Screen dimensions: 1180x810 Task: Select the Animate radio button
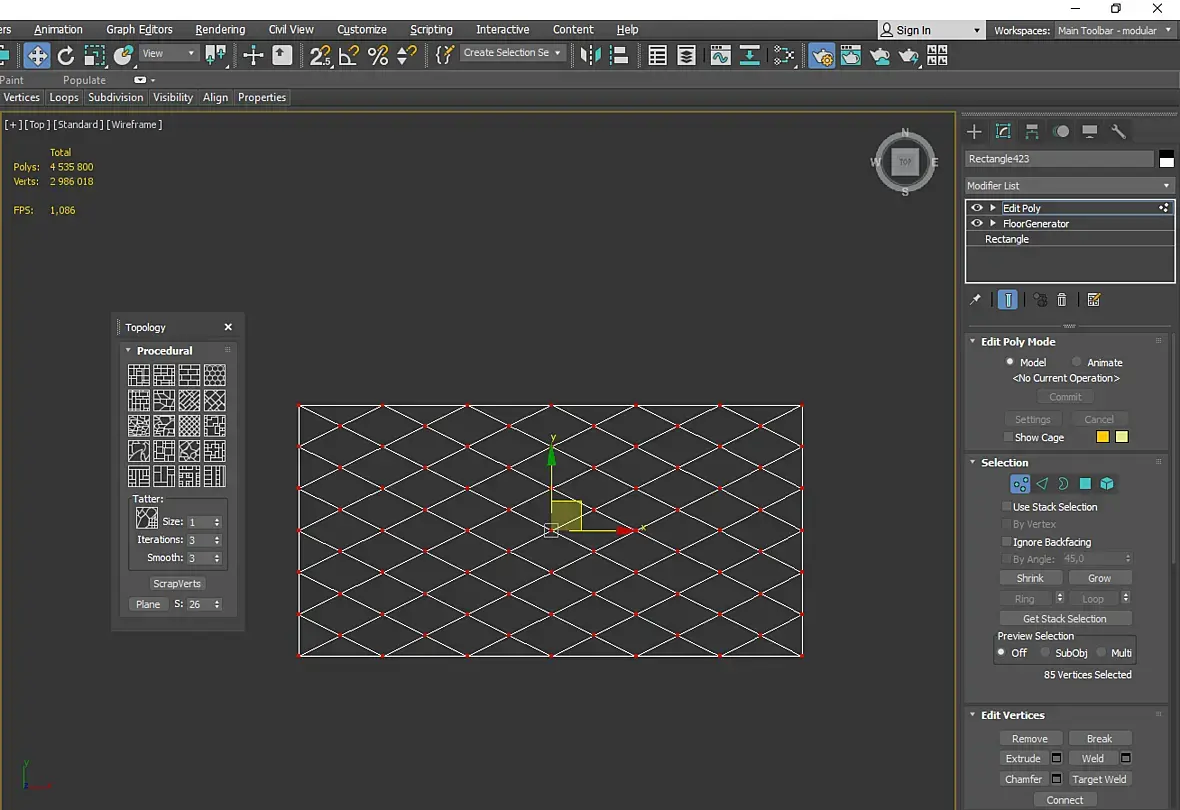pyautogui.click(x=1077, y=362)
